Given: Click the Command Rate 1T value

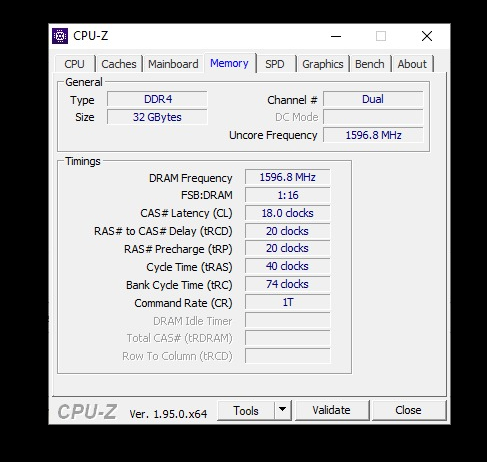Looking at the screenshot, I should 288,302.
